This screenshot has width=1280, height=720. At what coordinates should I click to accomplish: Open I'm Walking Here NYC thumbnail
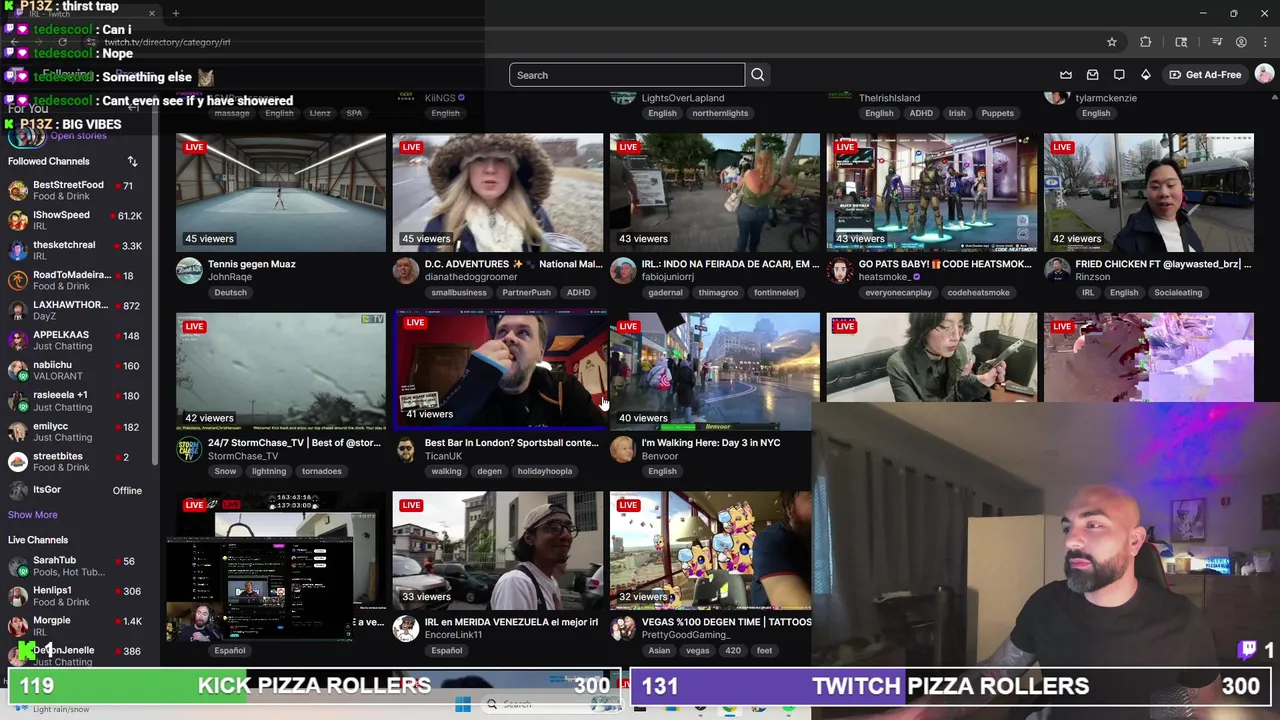point(715,372)
